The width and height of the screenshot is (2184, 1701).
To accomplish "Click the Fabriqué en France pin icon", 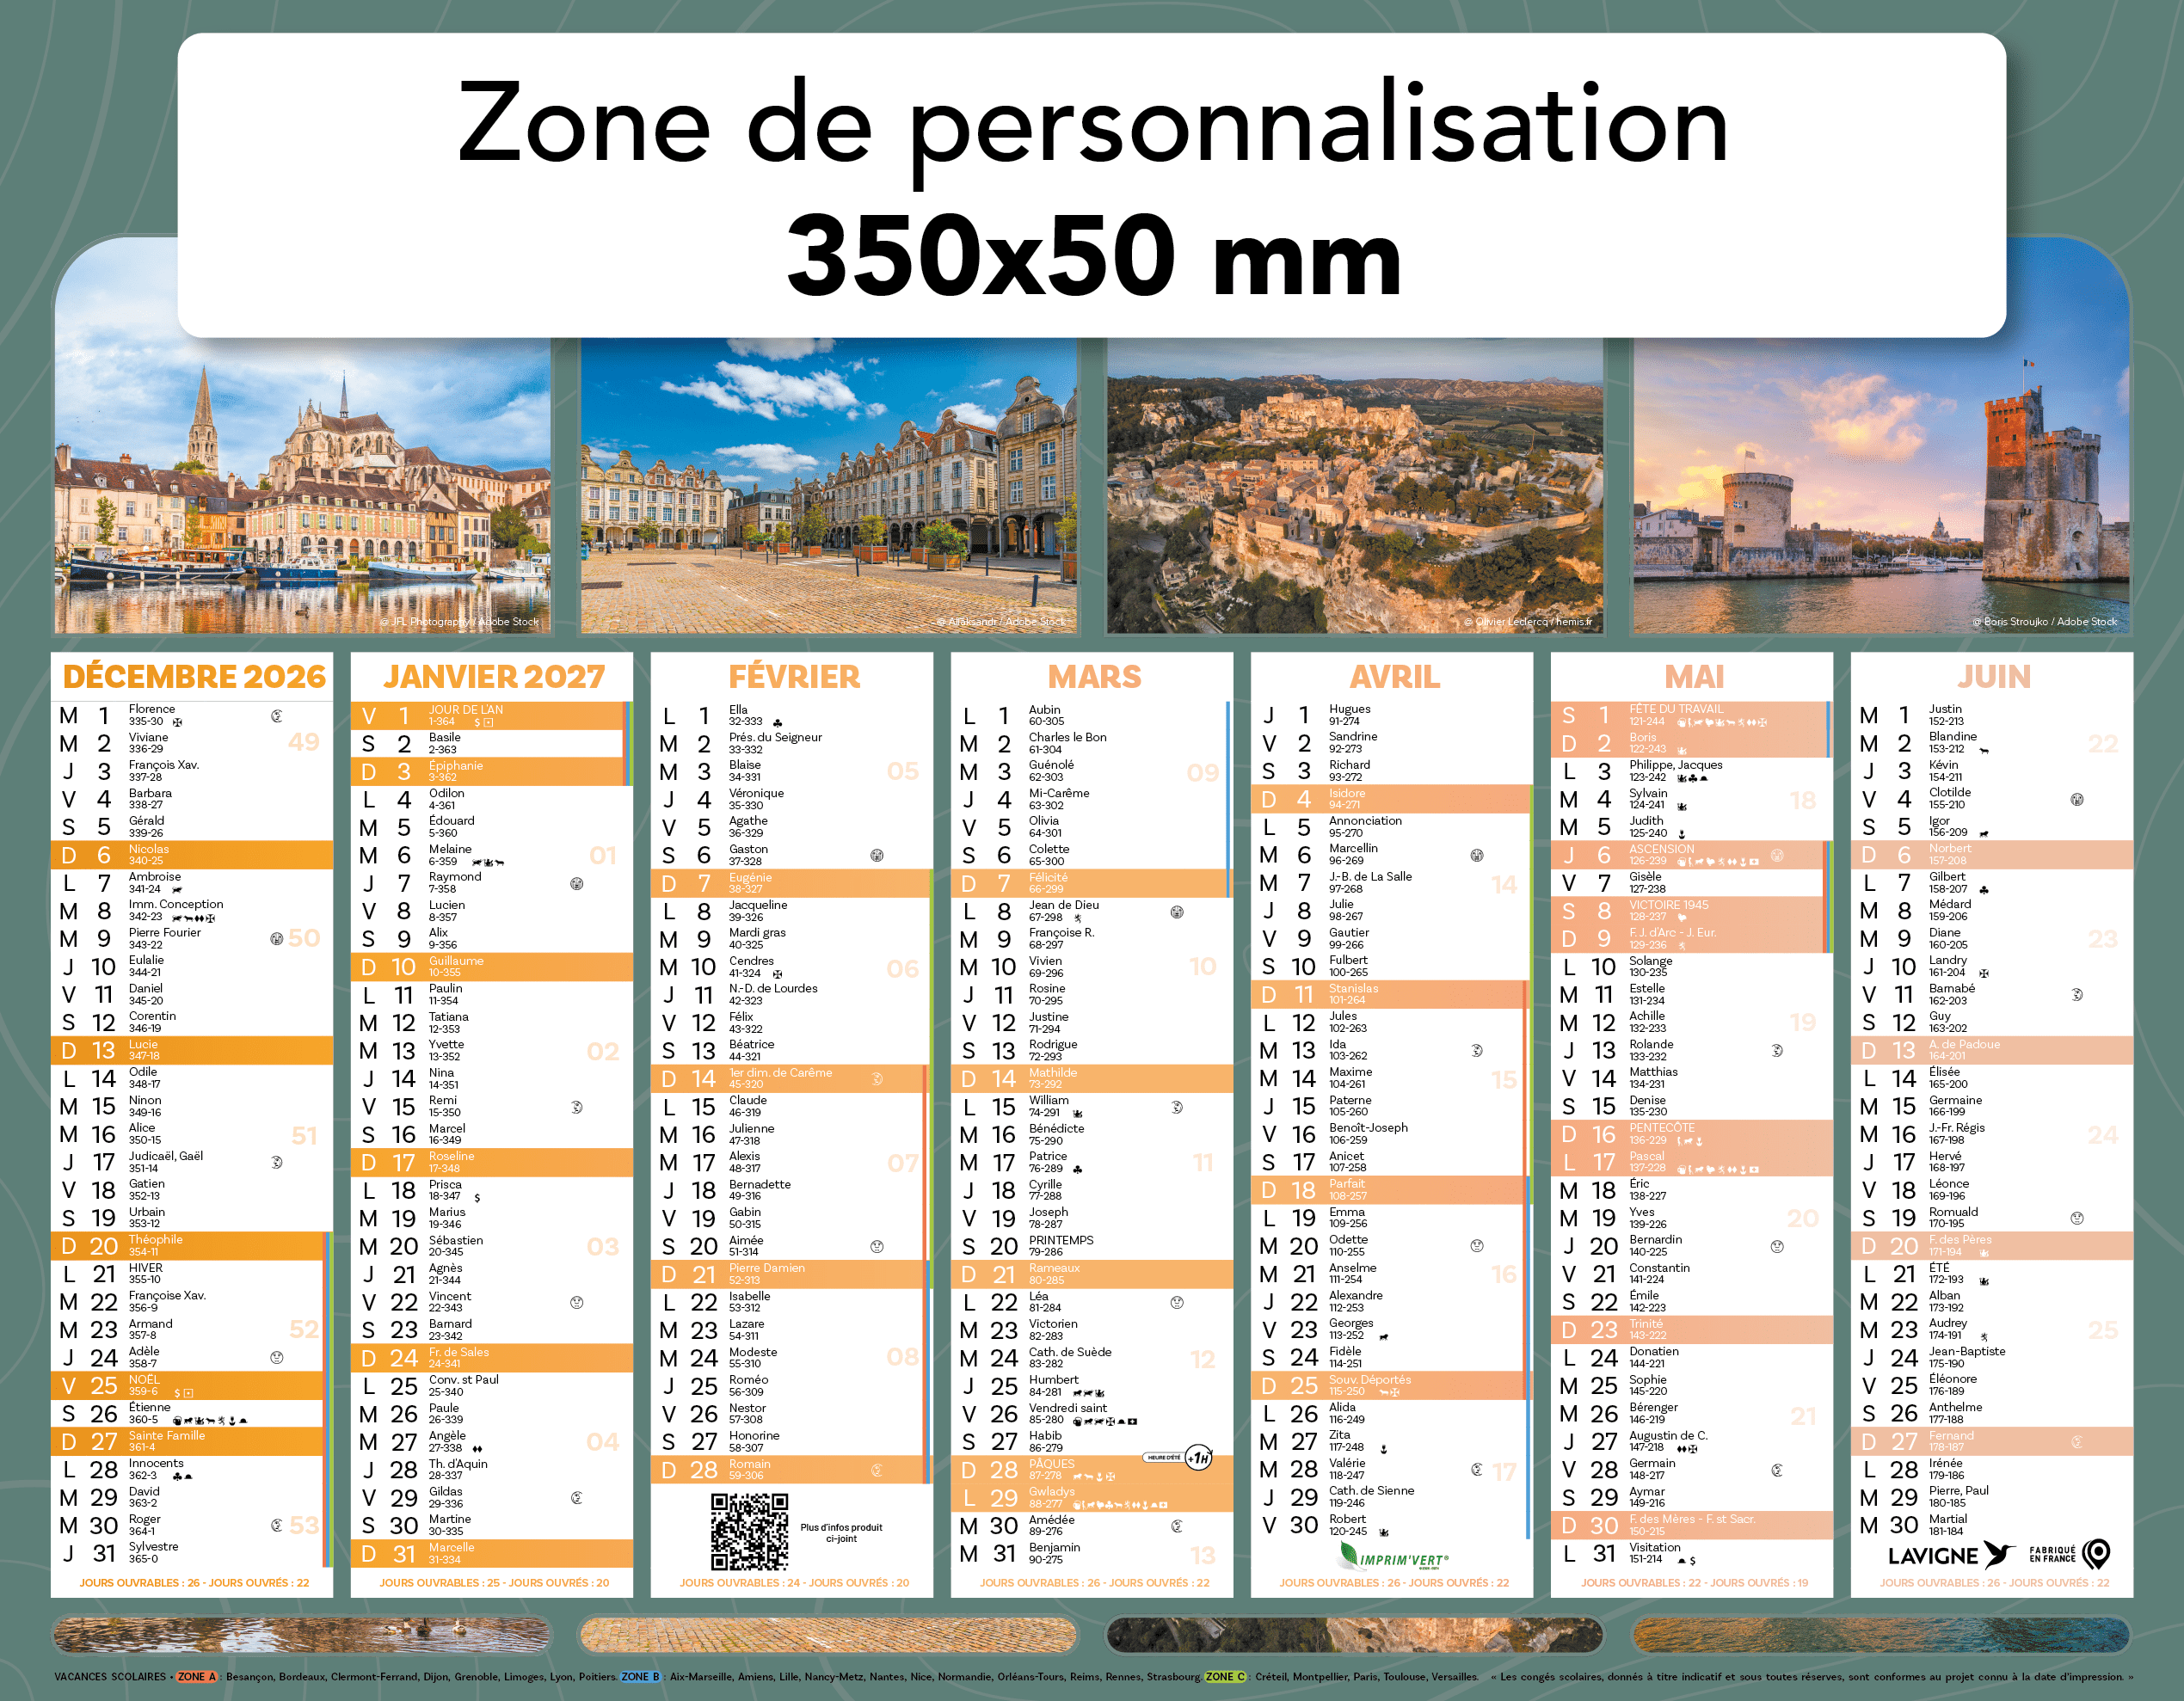I will (x=2097, y=1553).
